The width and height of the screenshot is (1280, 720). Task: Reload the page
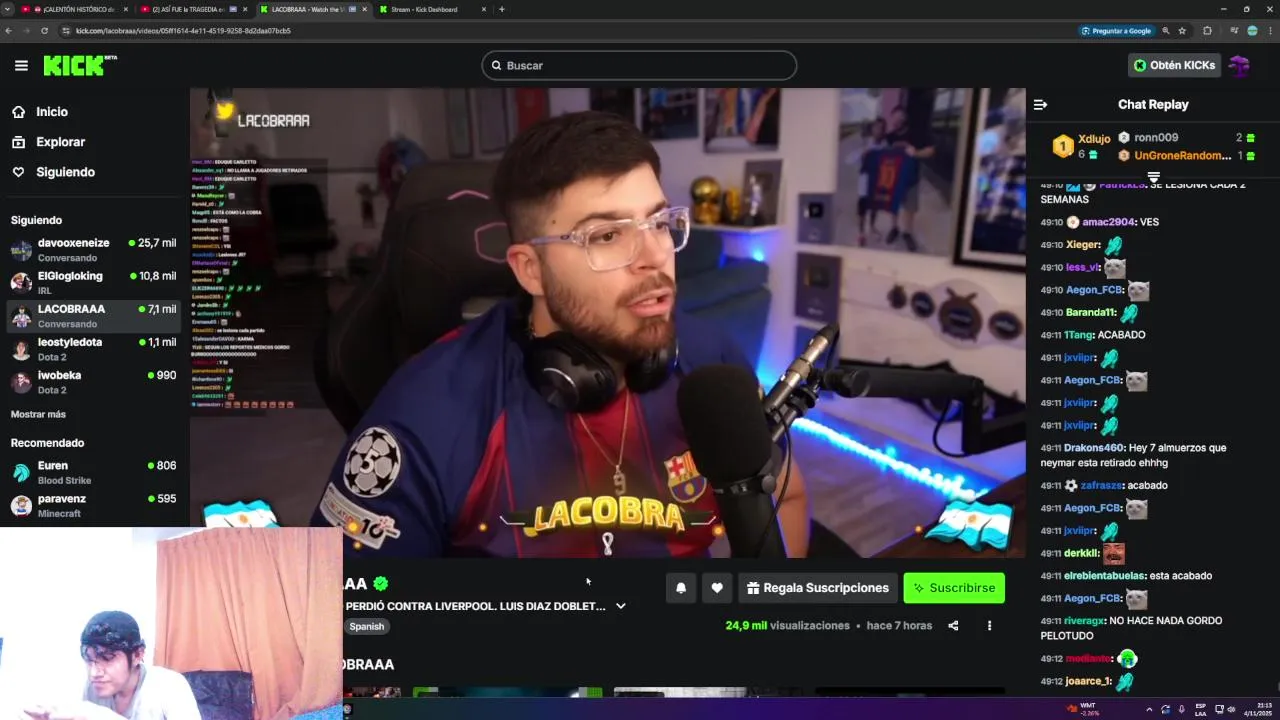(44, 31)
